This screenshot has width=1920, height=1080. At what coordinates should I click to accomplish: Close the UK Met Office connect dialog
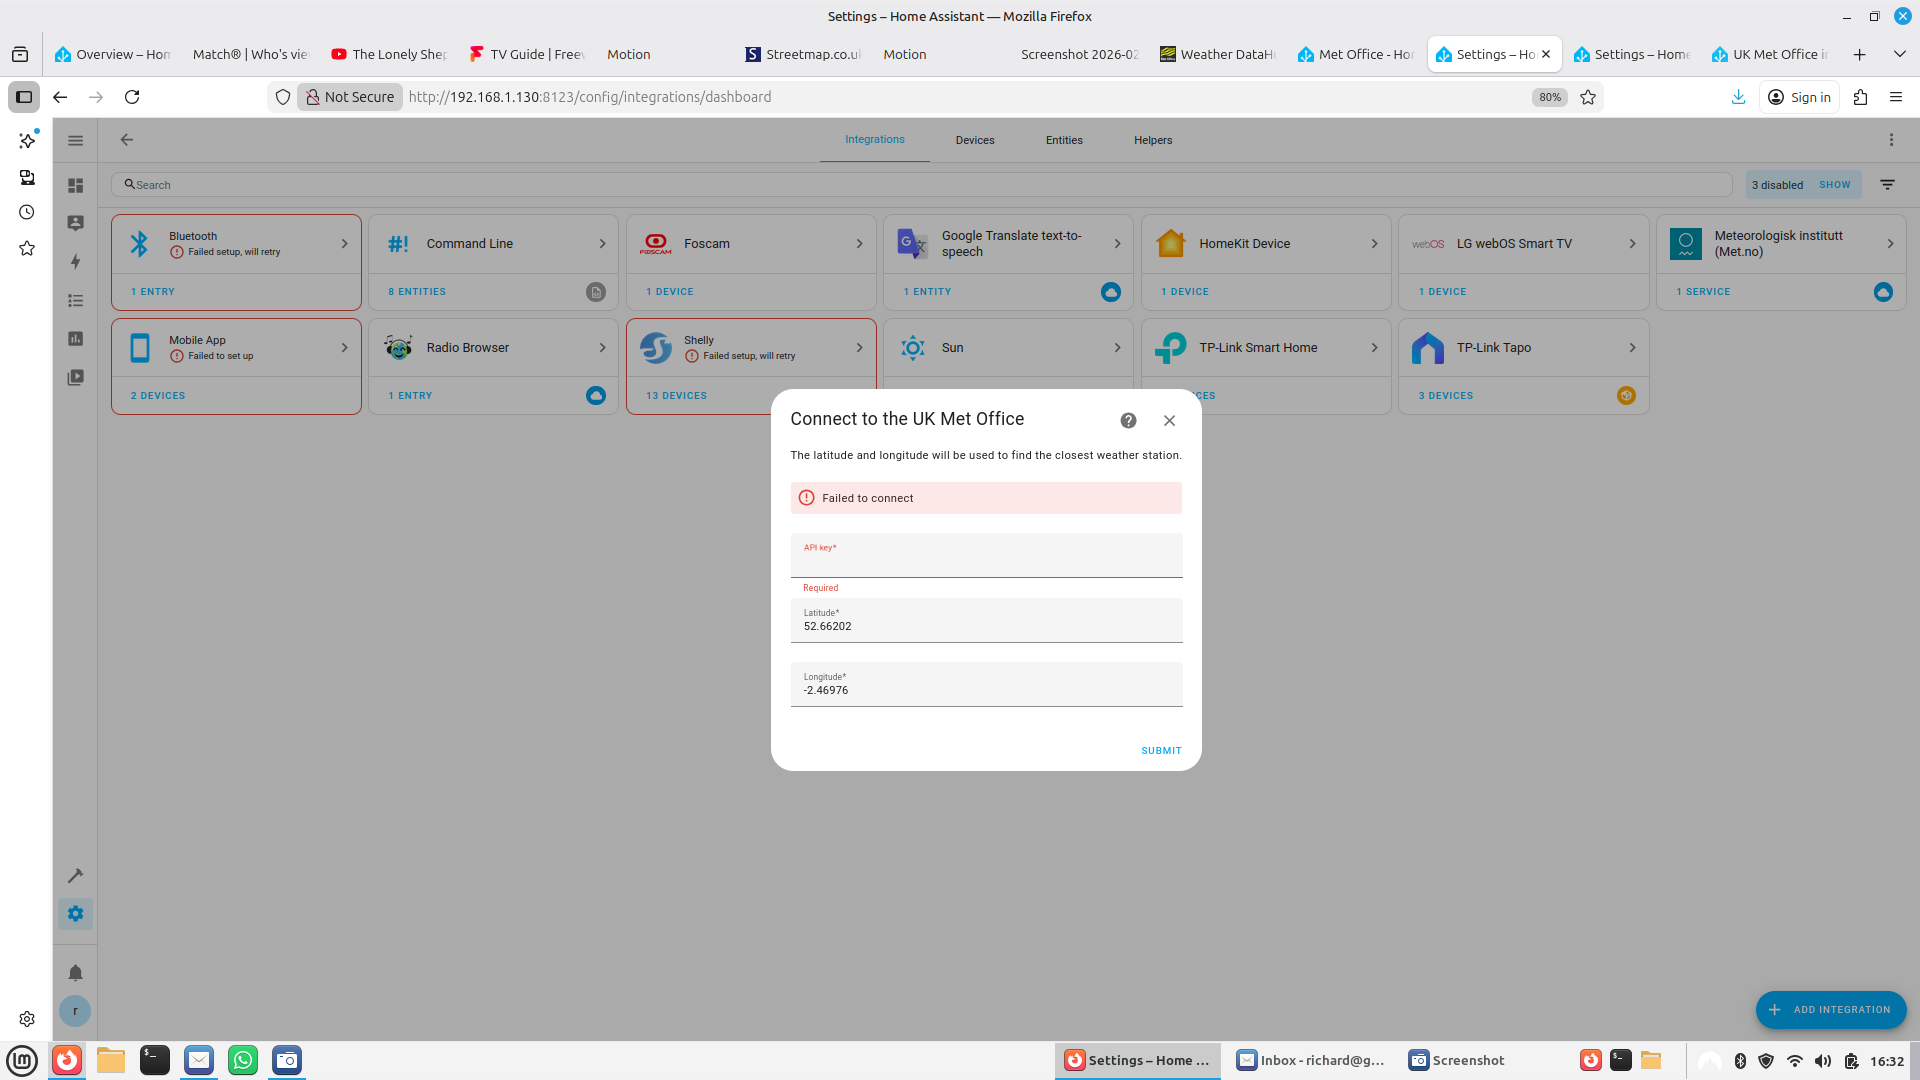point(1169,421)
